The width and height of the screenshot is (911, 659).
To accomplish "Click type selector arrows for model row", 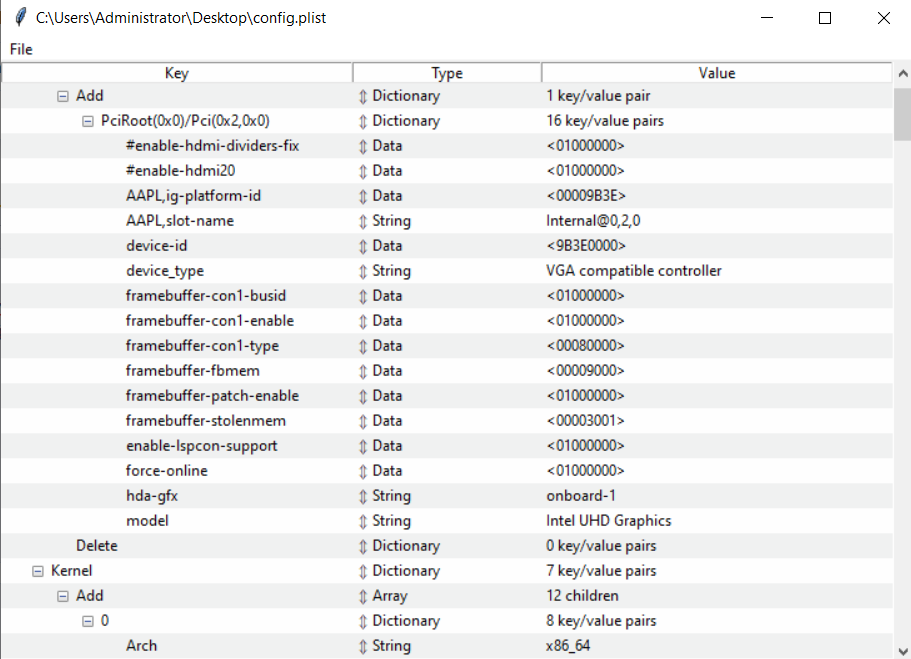I will point(363,521).
